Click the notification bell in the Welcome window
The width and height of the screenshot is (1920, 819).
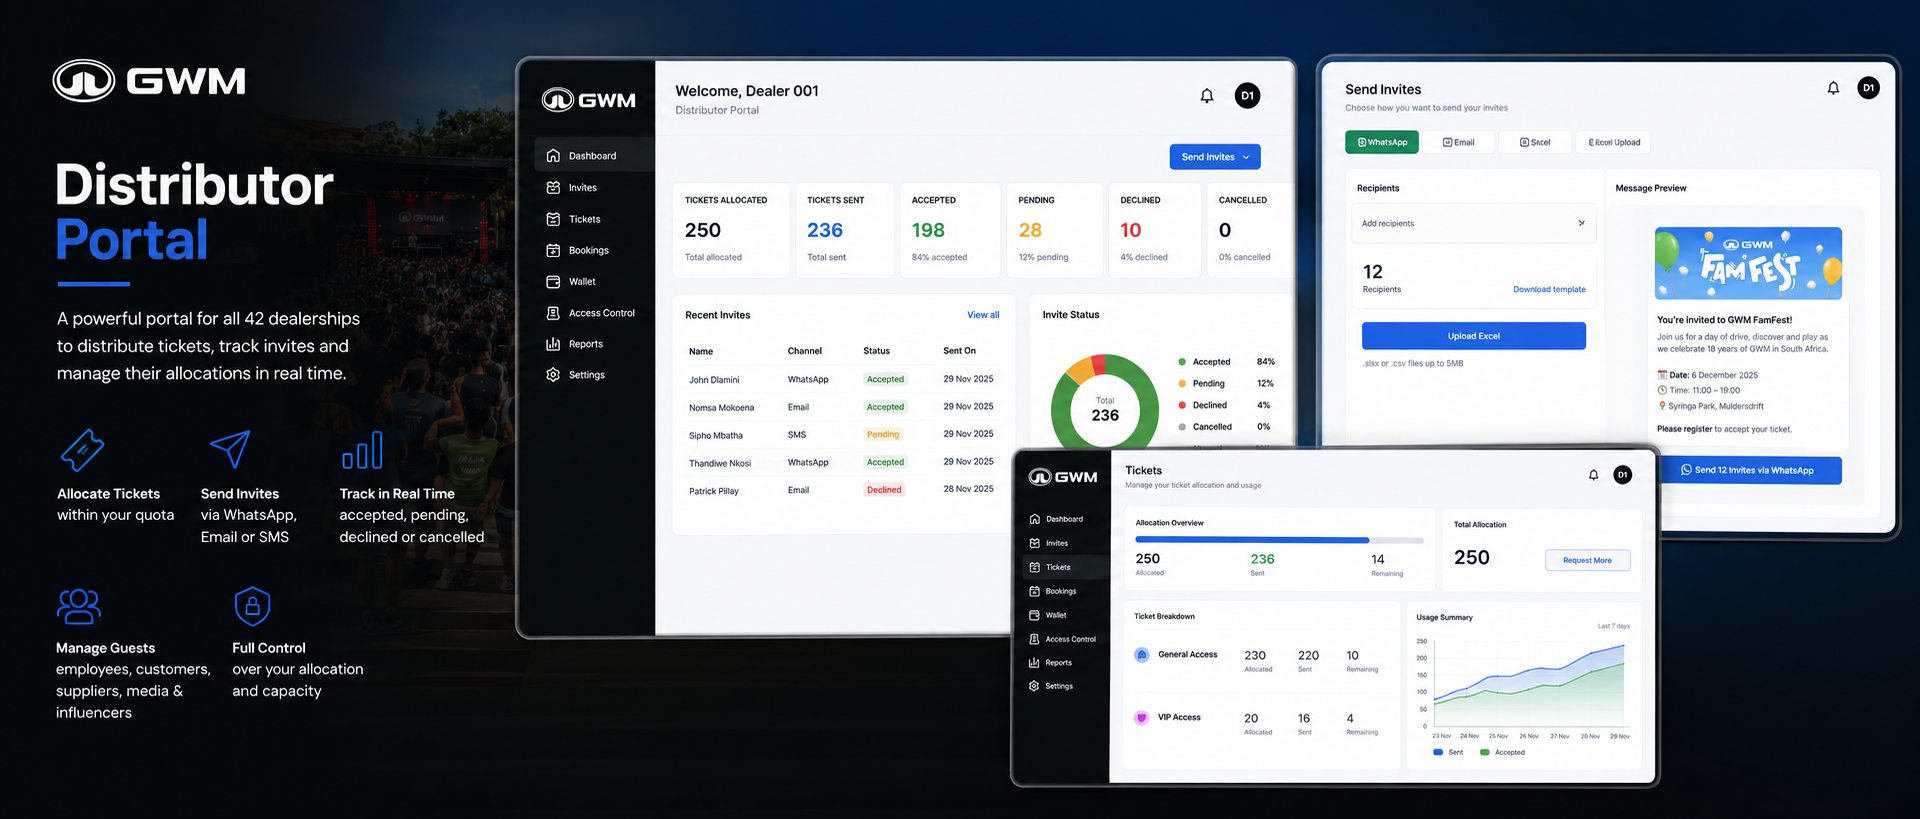click(x=1207, y=96)
